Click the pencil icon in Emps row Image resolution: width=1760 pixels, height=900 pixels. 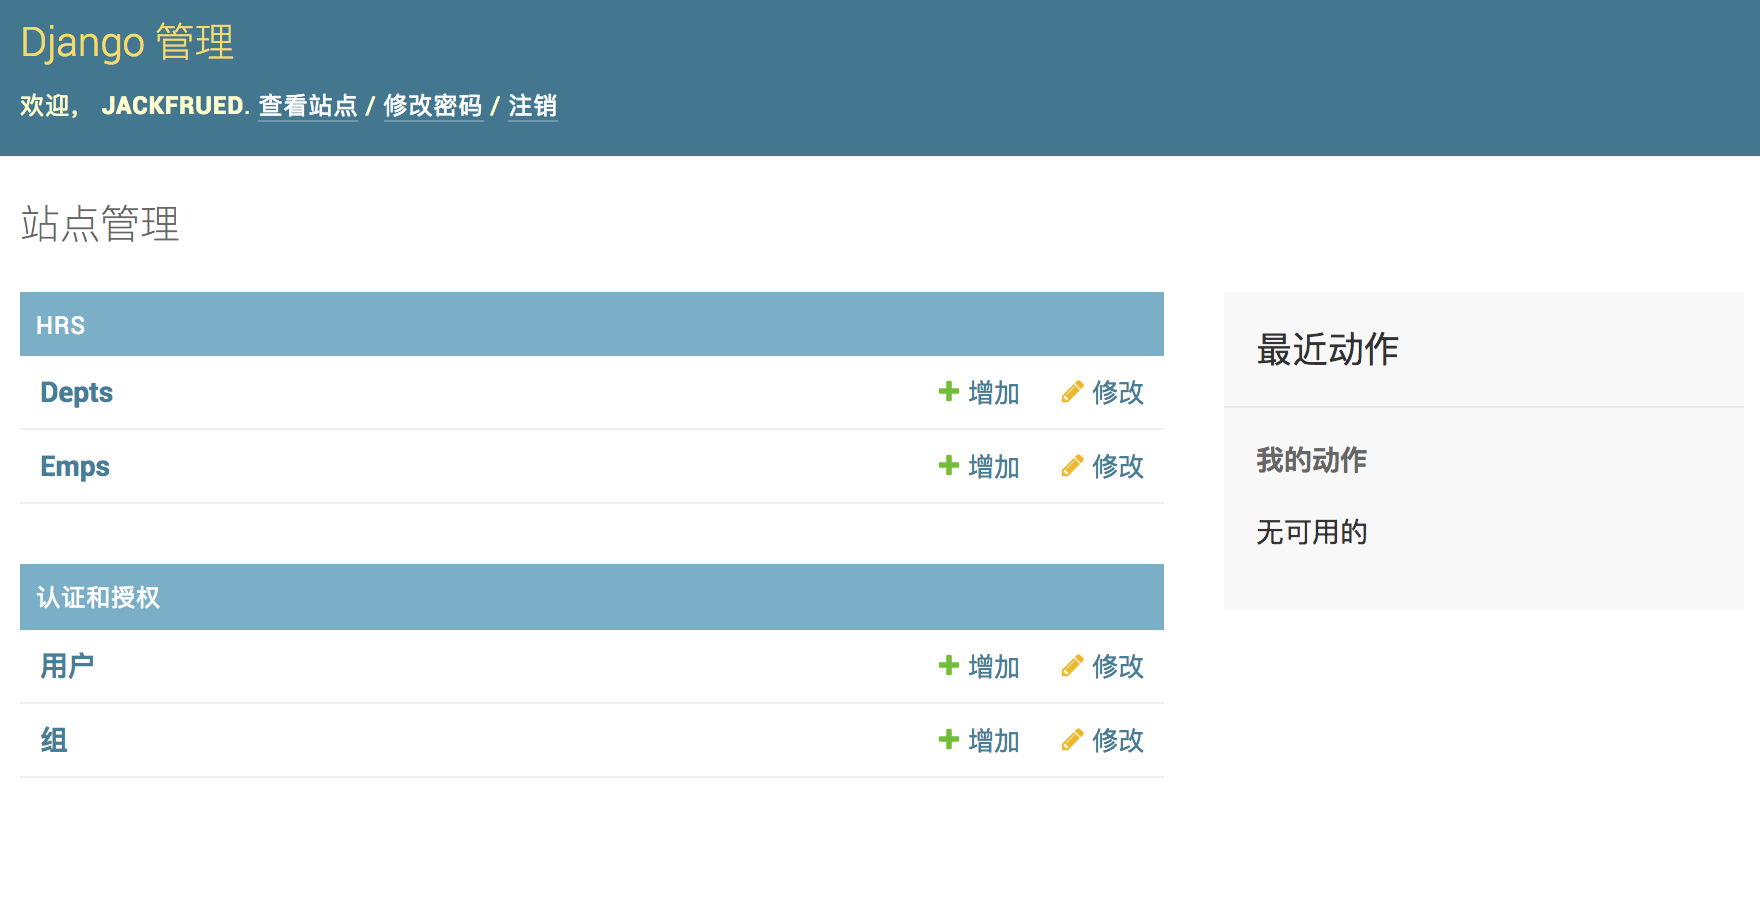1072,466
